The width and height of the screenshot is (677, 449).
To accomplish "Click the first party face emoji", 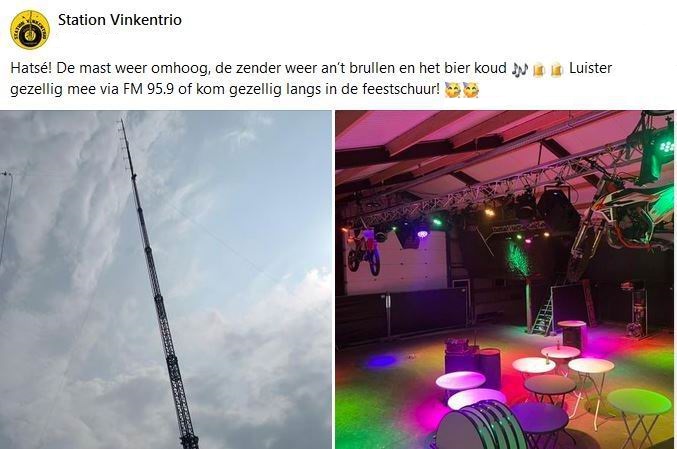I will coord(452,90).
